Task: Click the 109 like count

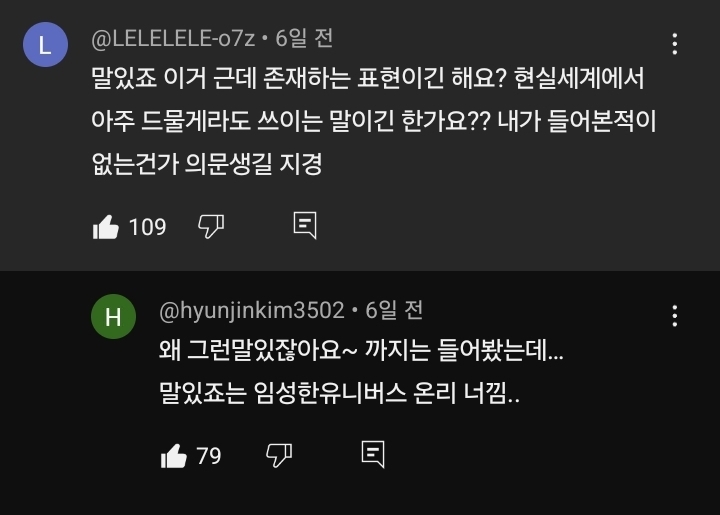Action: pyautogui.click(x=147, y=227)
